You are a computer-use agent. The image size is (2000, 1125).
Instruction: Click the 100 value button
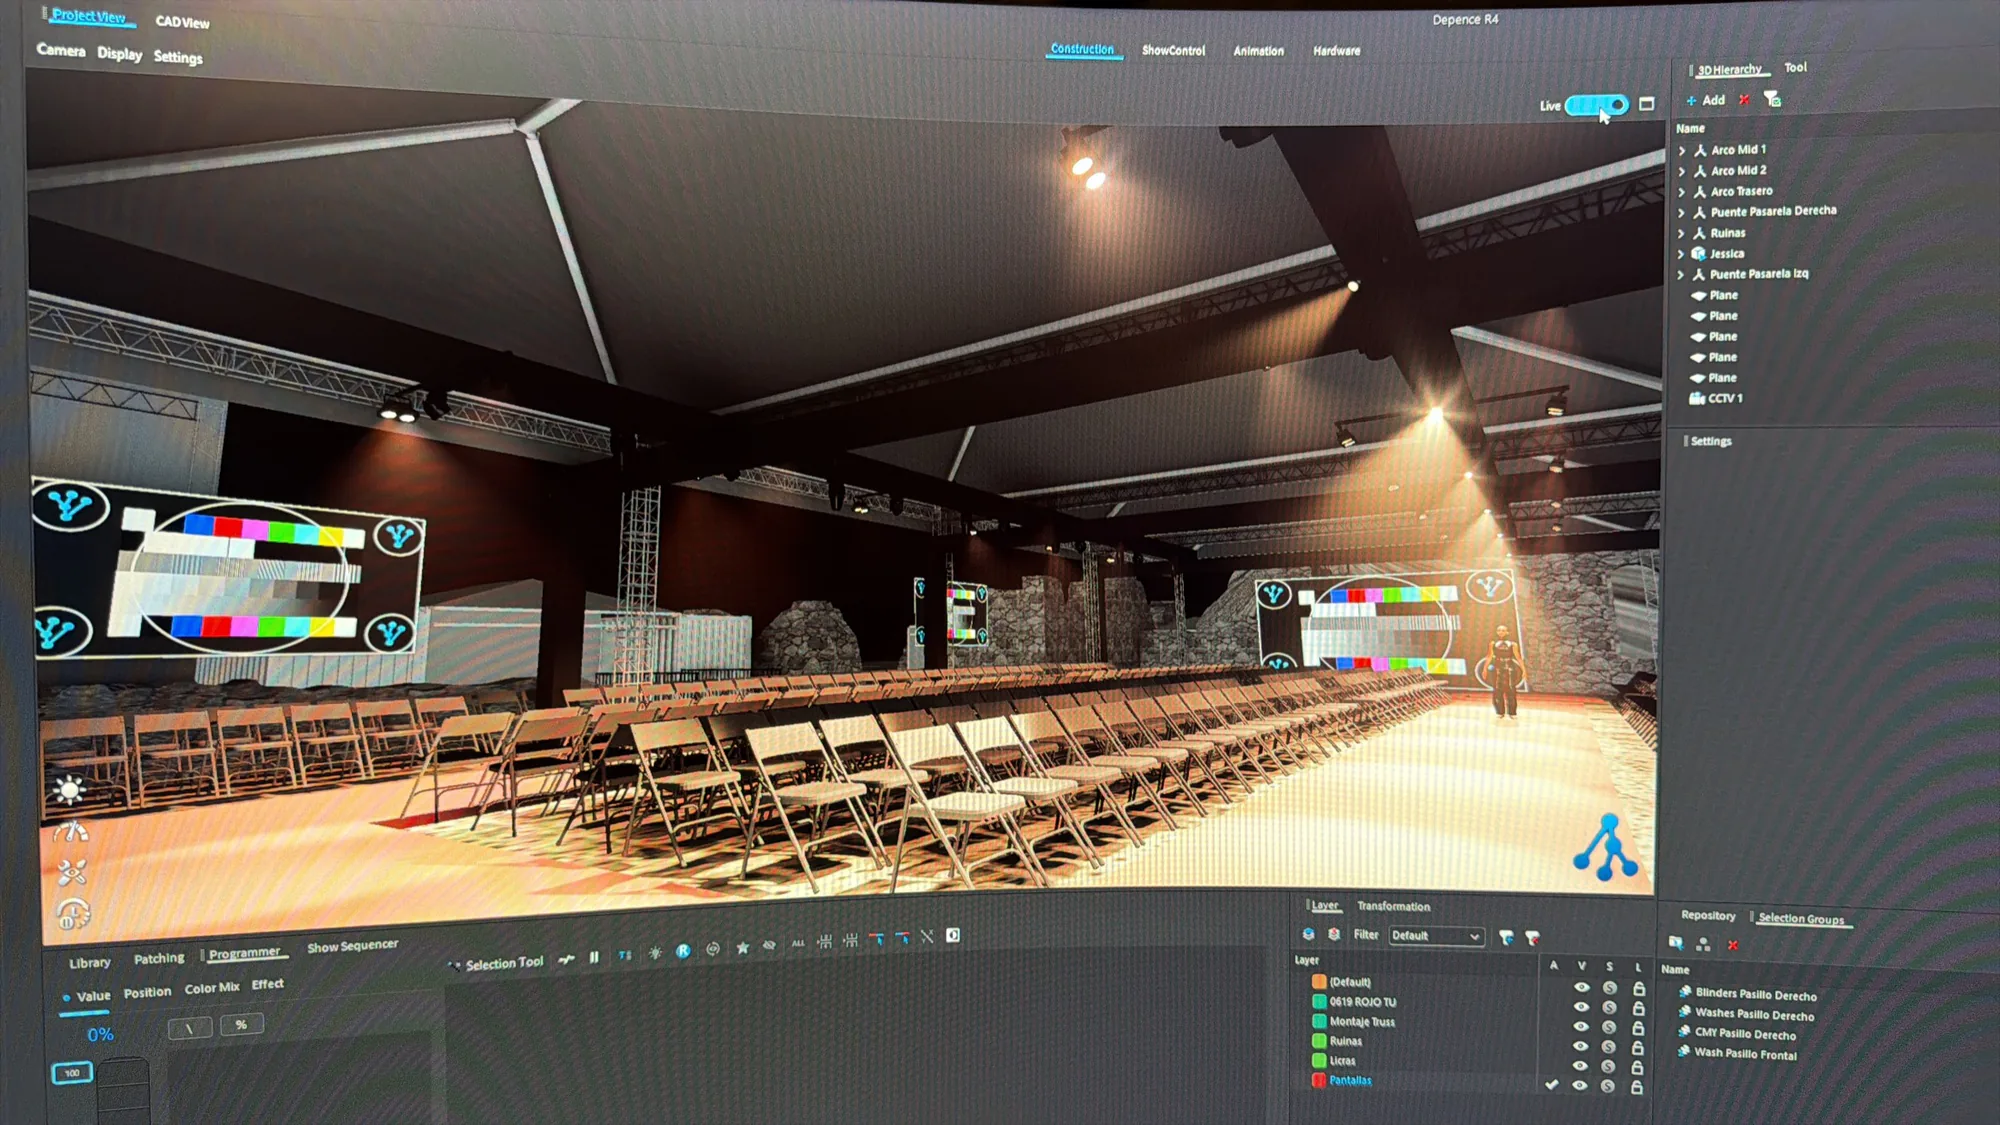[x=72, y=1073]
